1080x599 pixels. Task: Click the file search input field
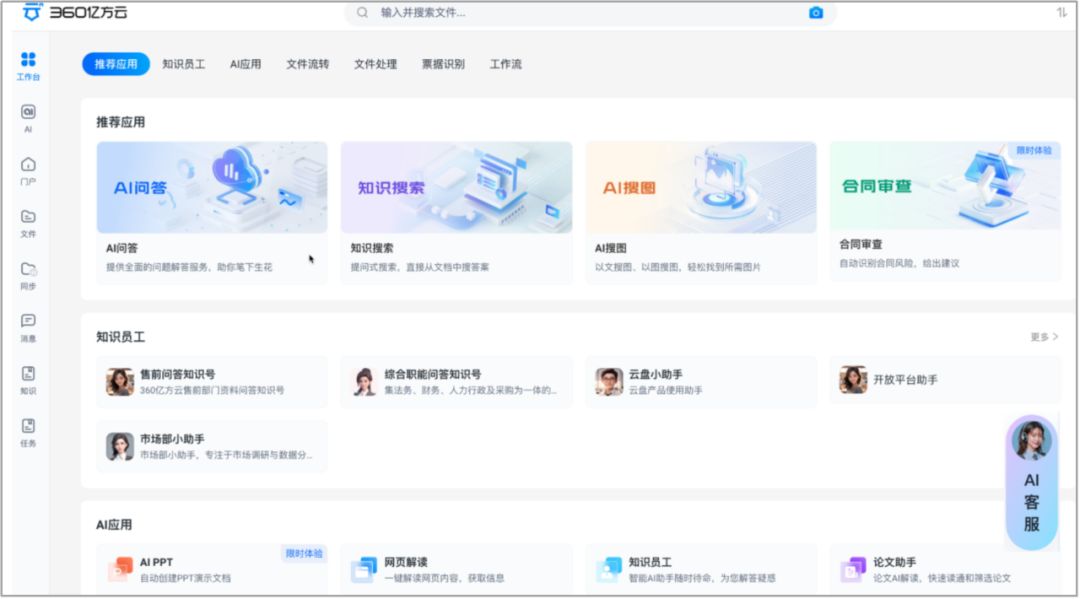tap(590, 12)
